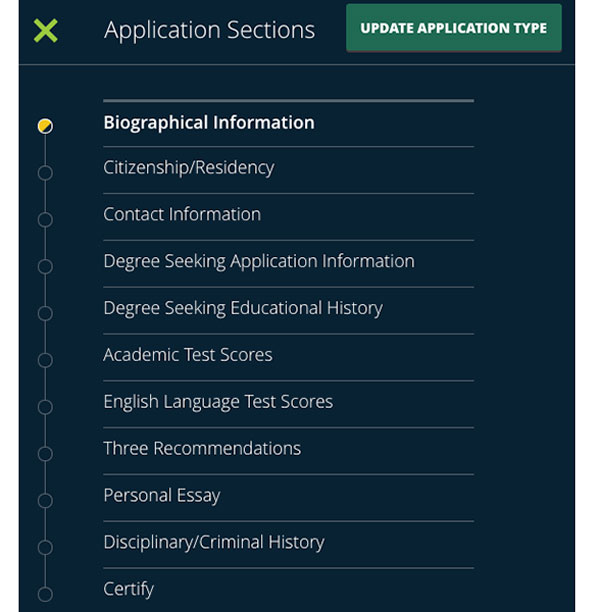Open the Biographical Information section
Image resolution: width=600 pixels, height=612 pixels.
click(209, 123)
